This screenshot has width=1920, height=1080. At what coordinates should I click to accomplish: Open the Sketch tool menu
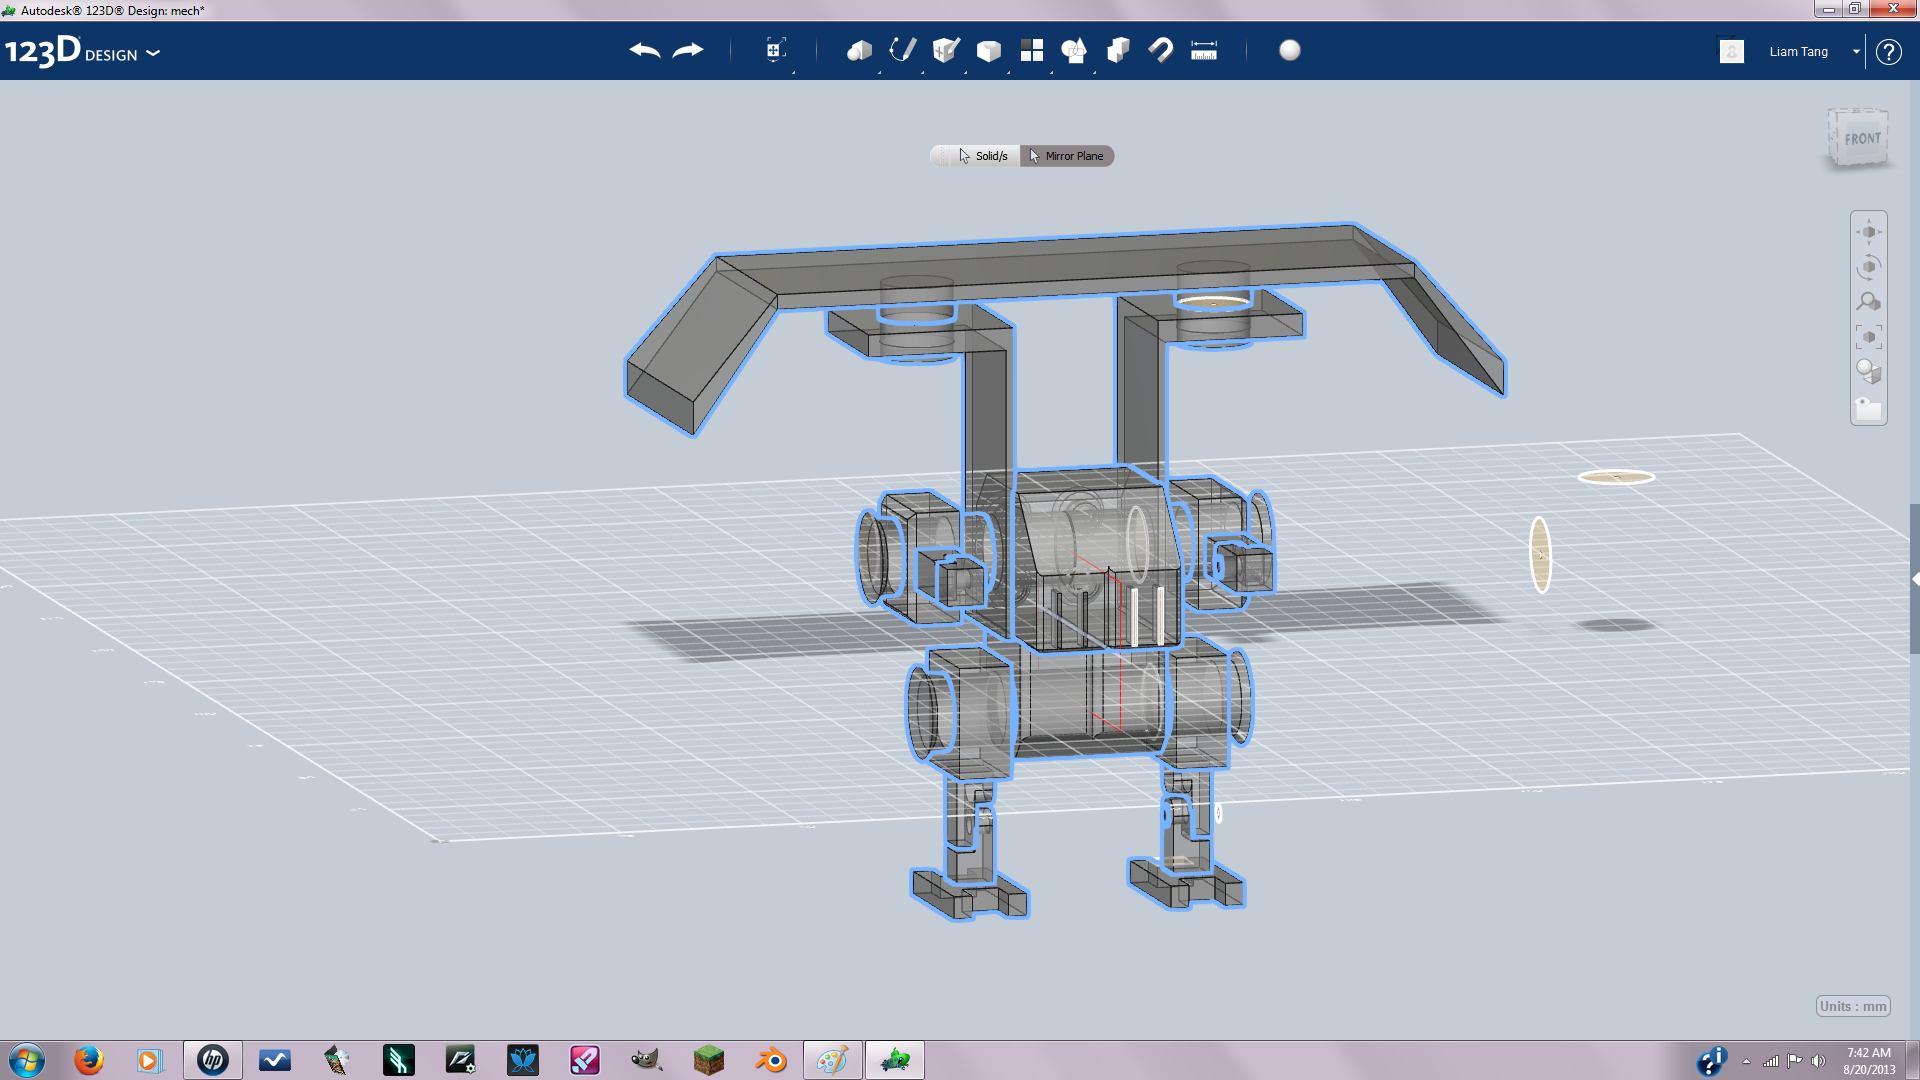click(902, 50)
